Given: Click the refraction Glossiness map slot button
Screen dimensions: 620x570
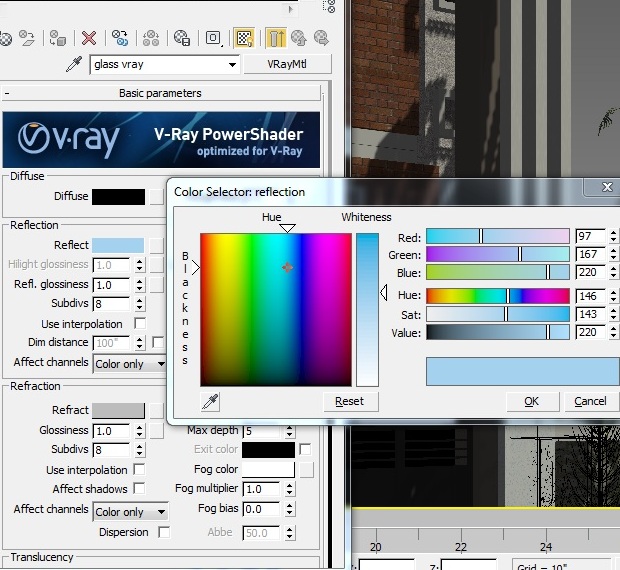Looking at the screenshot, I should click(x=157, y=430).
